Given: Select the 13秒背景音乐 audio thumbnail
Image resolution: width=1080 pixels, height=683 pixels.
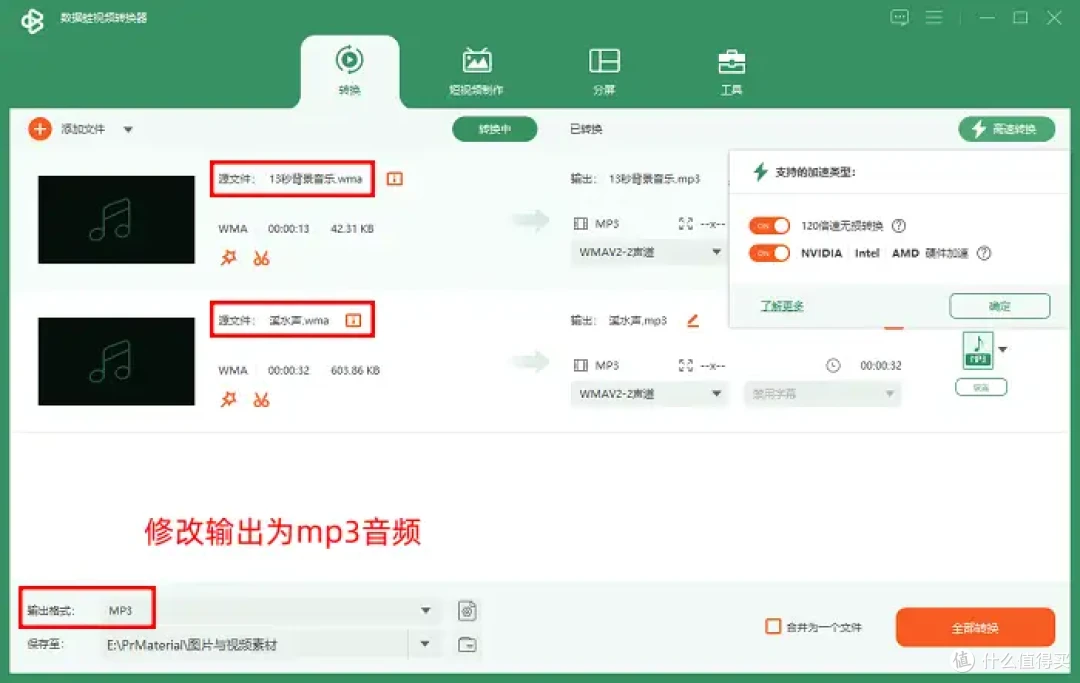Looking at the screenshot, I should [116, 220].
